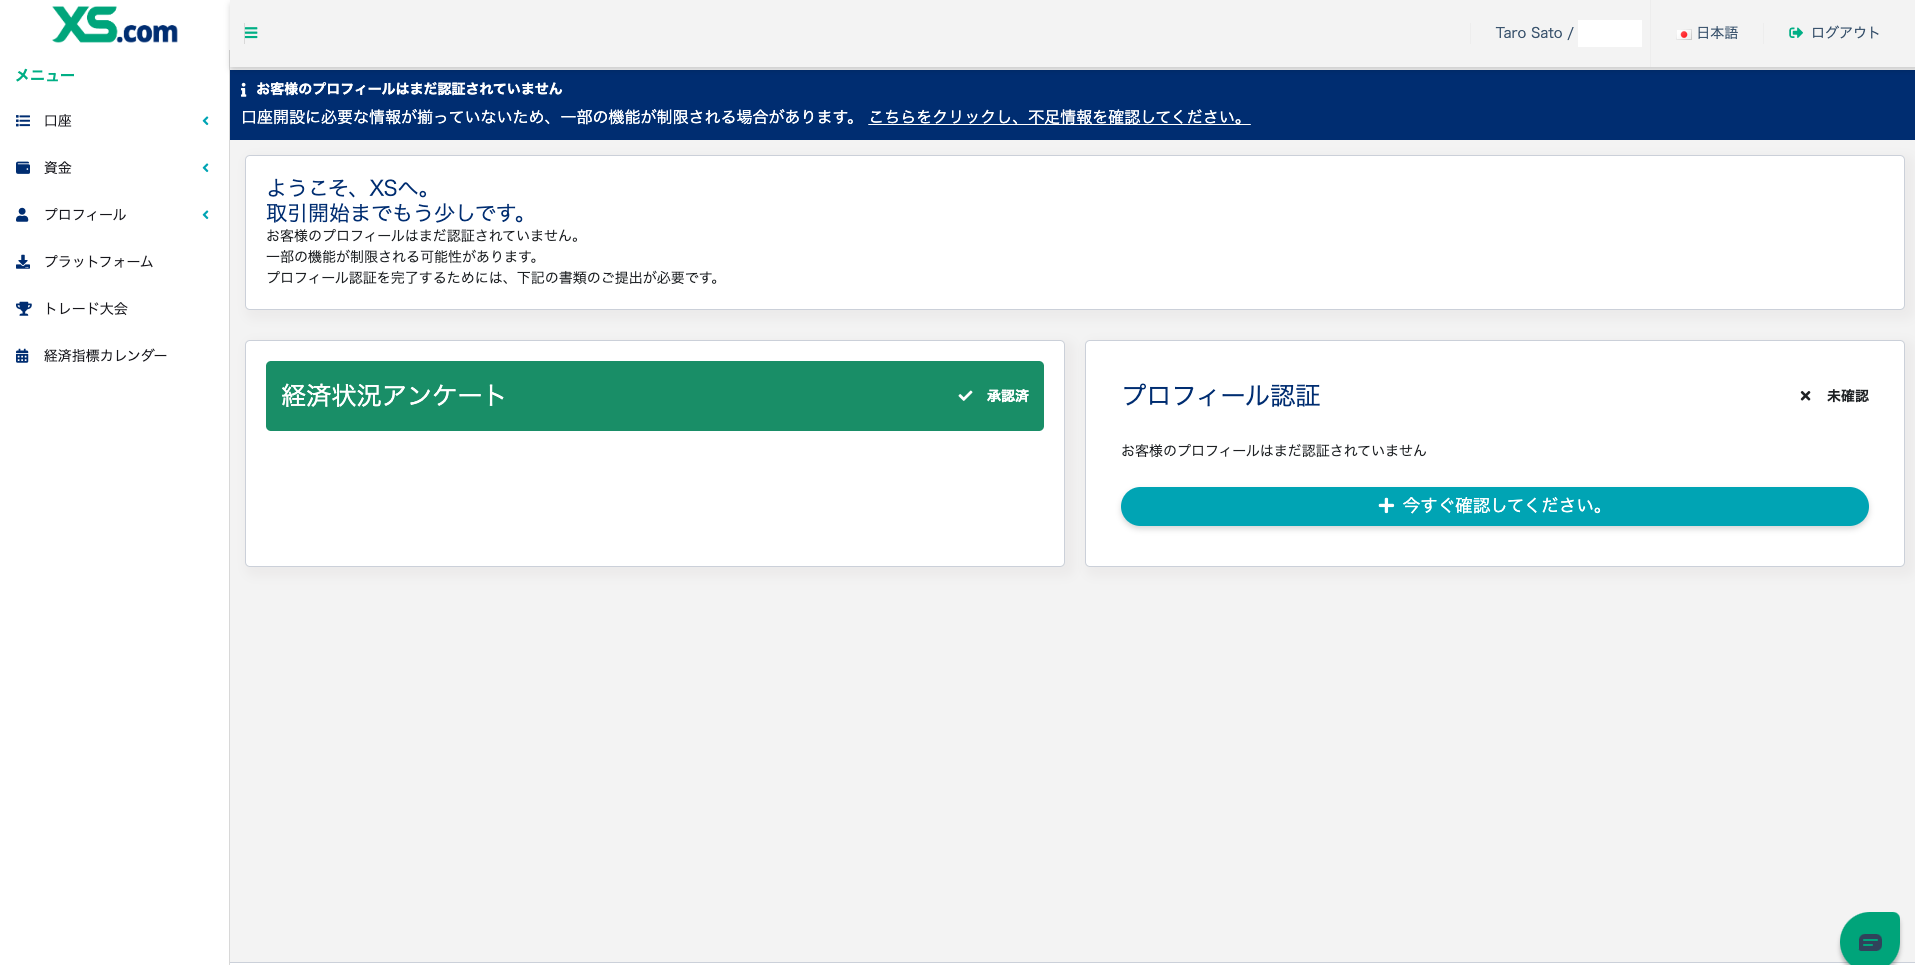Click the info icon in blue banner
The width and height of the screenshot is (1915, 965).
click(243, 90)
